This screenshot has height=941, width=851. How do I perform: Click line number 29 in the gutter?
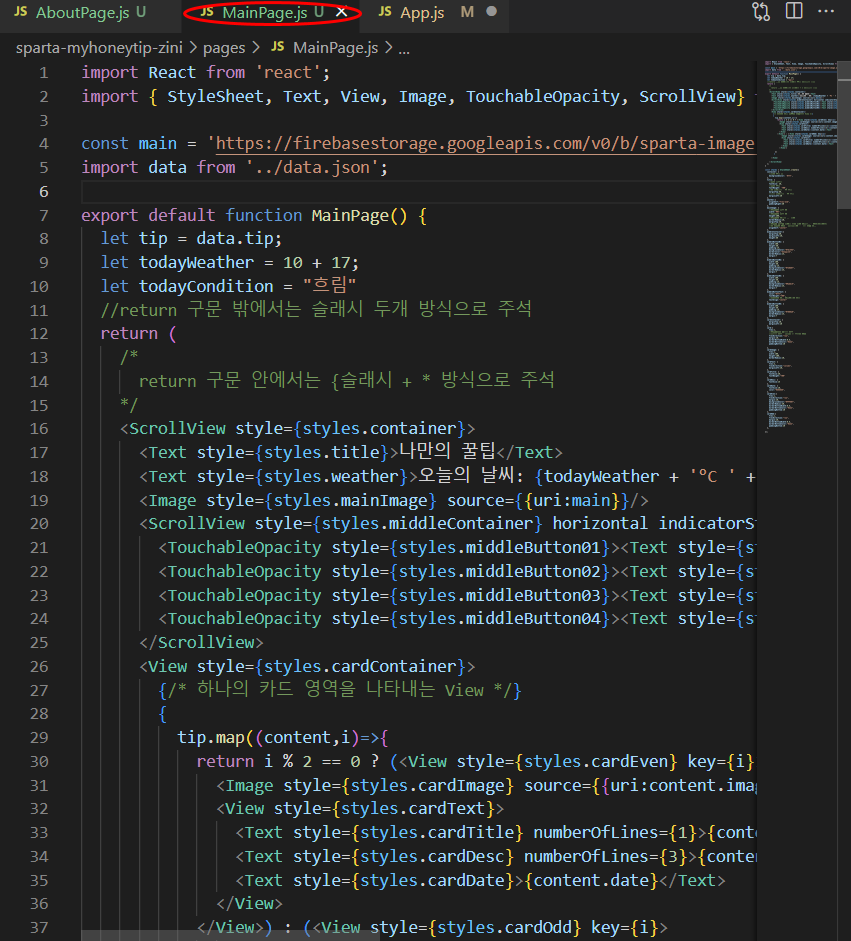click(39, 738)
